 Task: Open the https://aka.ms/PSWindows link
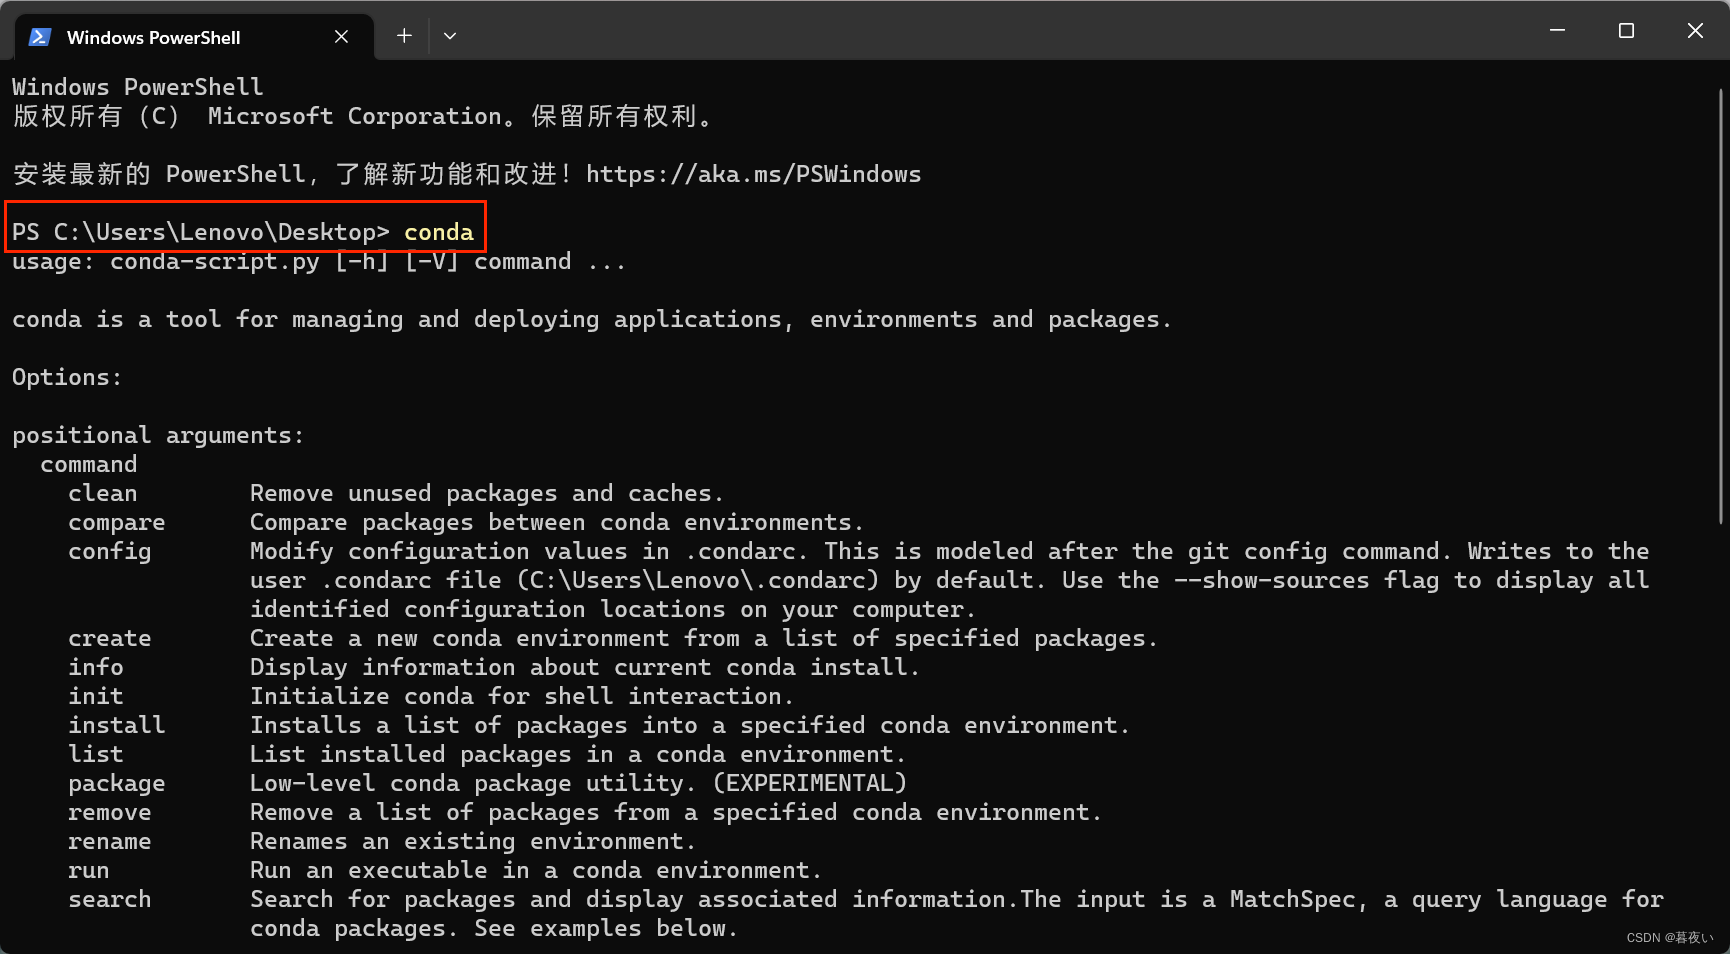753,174
